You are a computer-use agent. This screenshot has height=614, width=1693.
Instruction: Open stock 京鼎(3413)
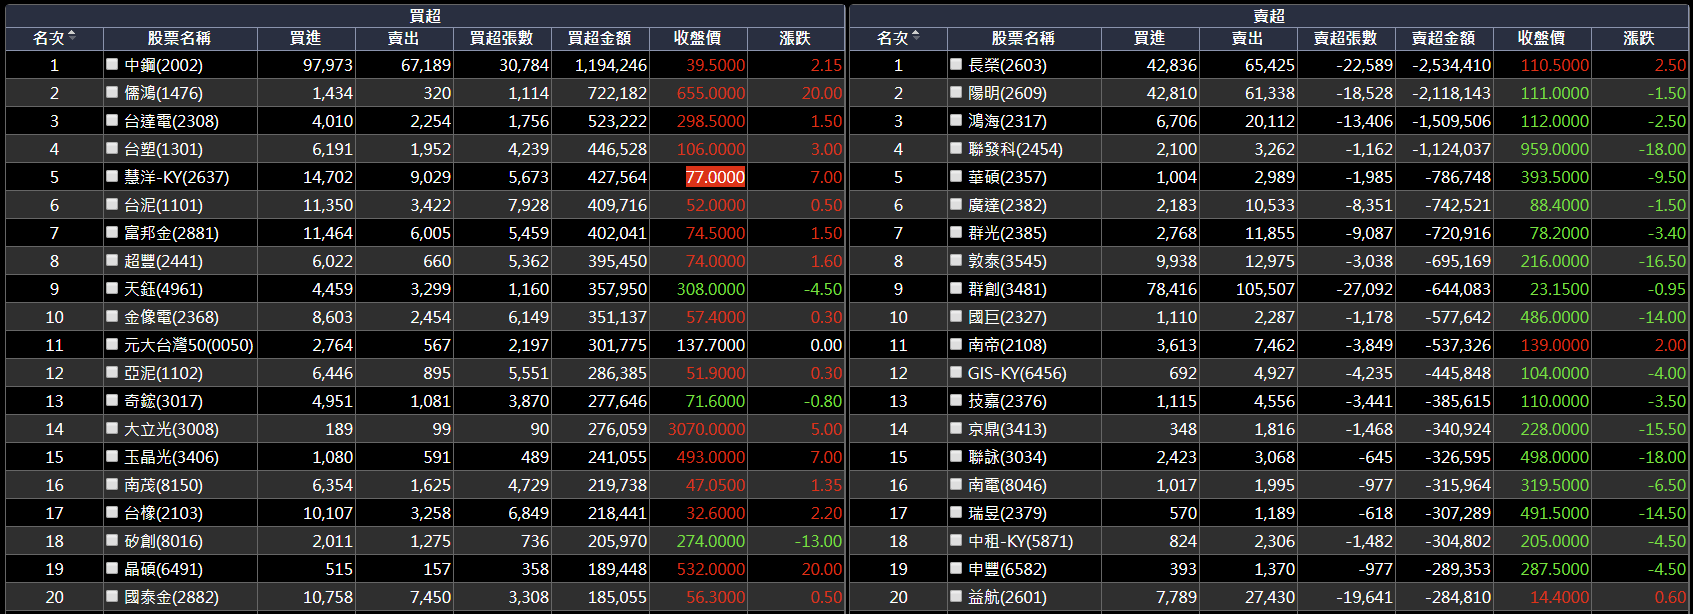[x=1007, y=429]
